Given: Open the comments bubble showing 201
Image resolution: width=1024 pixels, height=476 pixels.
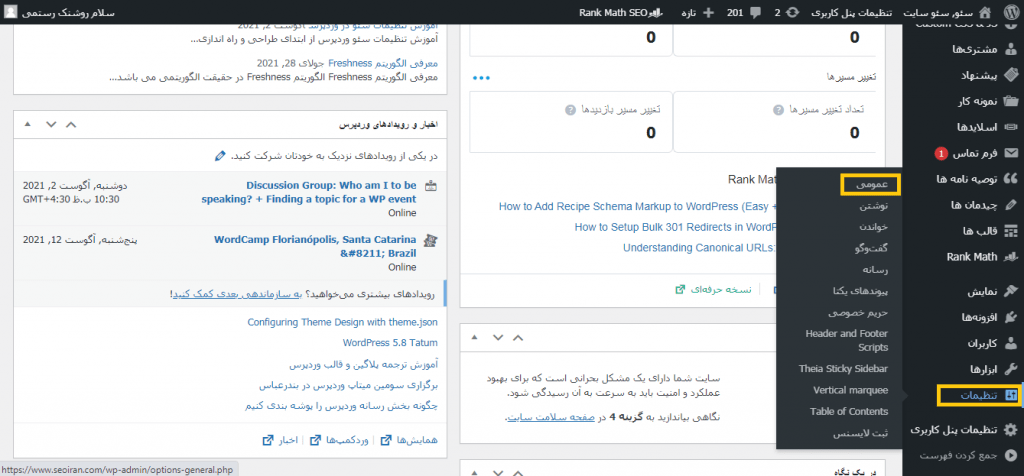Looking at the screenshot, I should (755, 12).
